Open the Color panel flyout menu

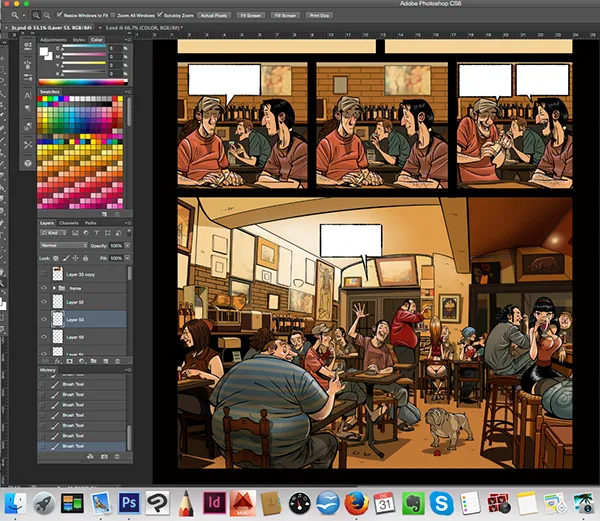click(128, 40)
